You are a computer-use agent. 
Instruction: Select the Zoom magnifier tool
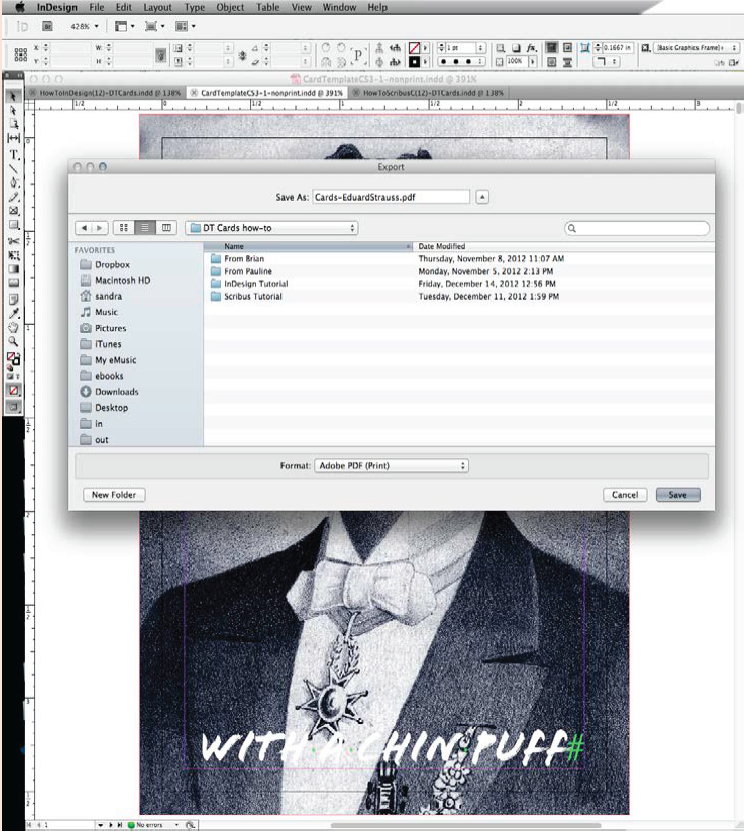(14, 341)
